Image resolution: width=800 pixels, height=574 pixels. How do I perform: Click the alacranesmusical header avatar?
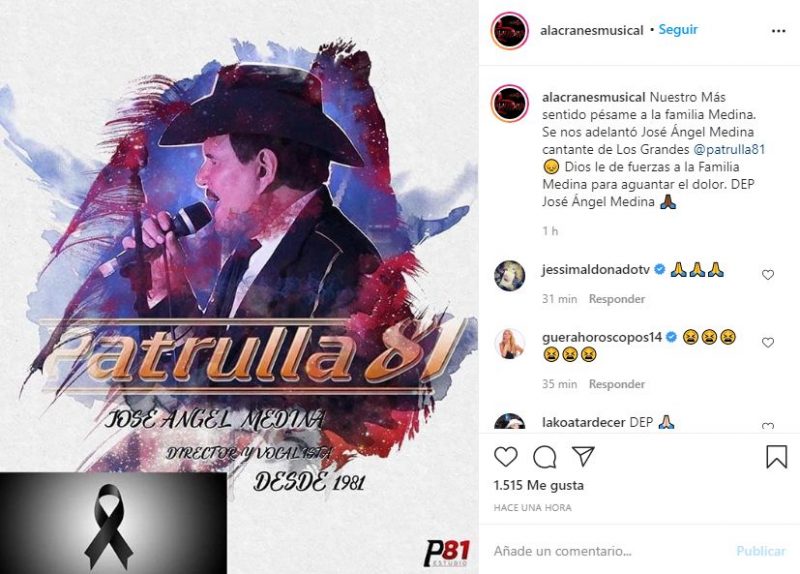[x=510, y=31]
